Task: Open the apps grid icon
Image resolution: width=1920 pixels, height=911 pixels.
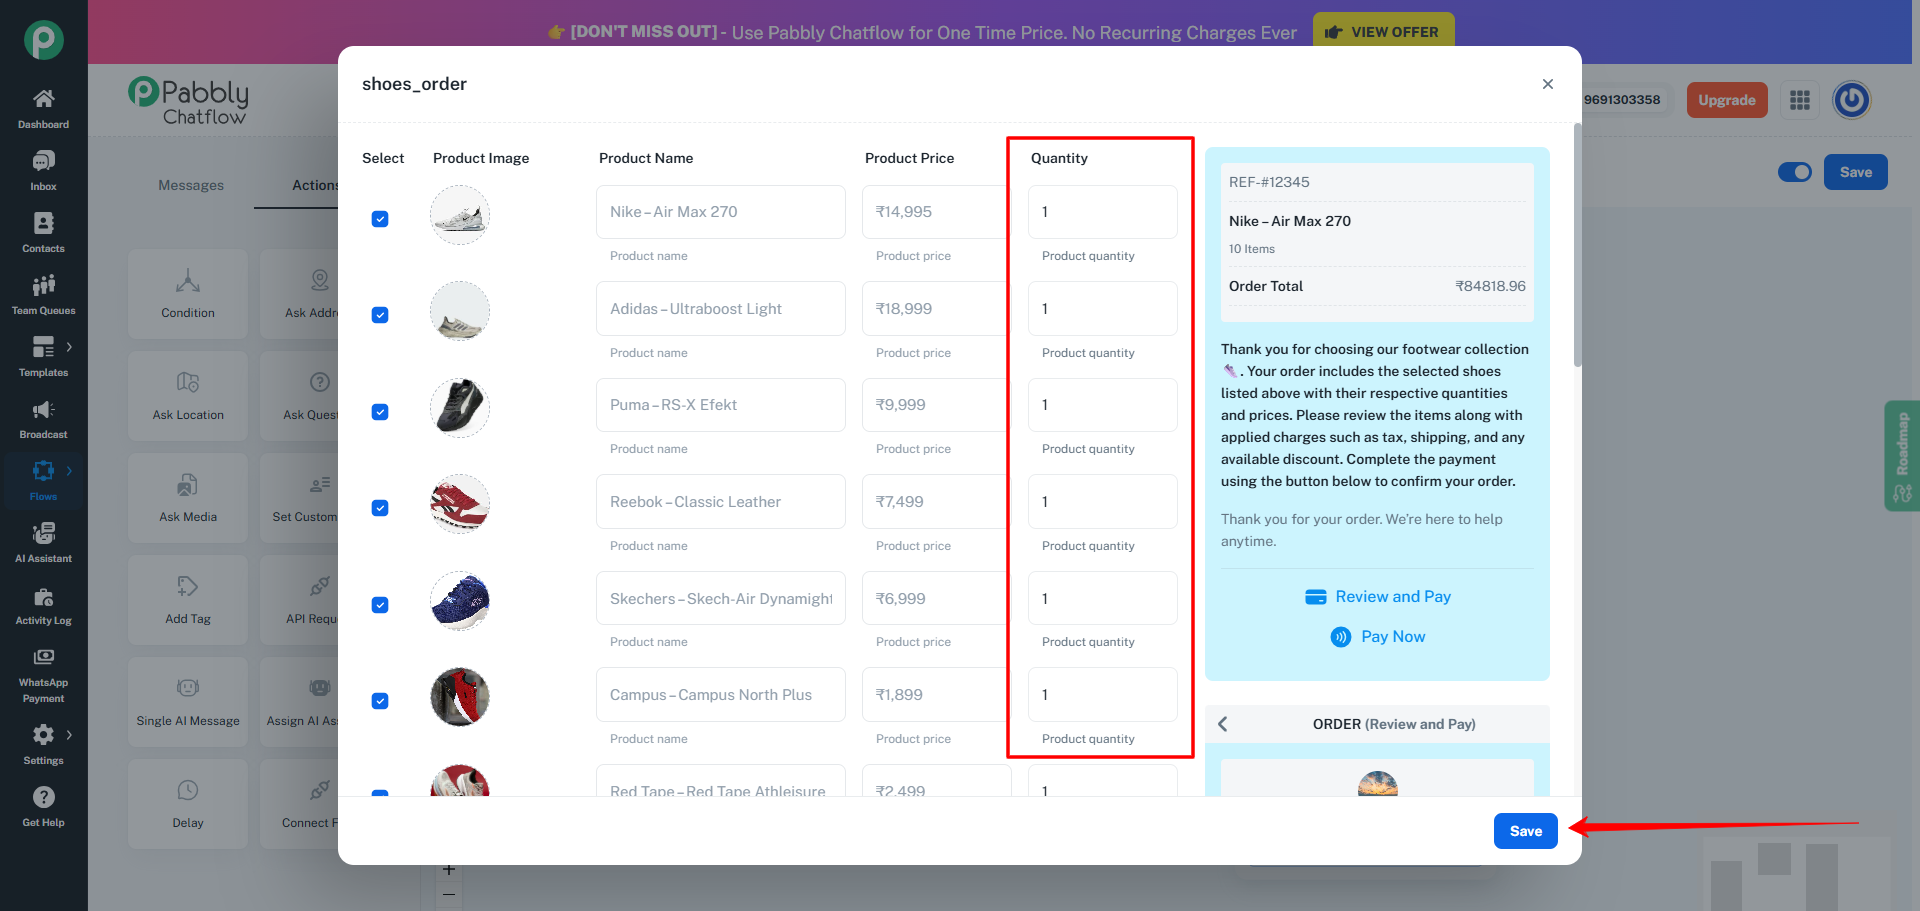Action: 1800,100
